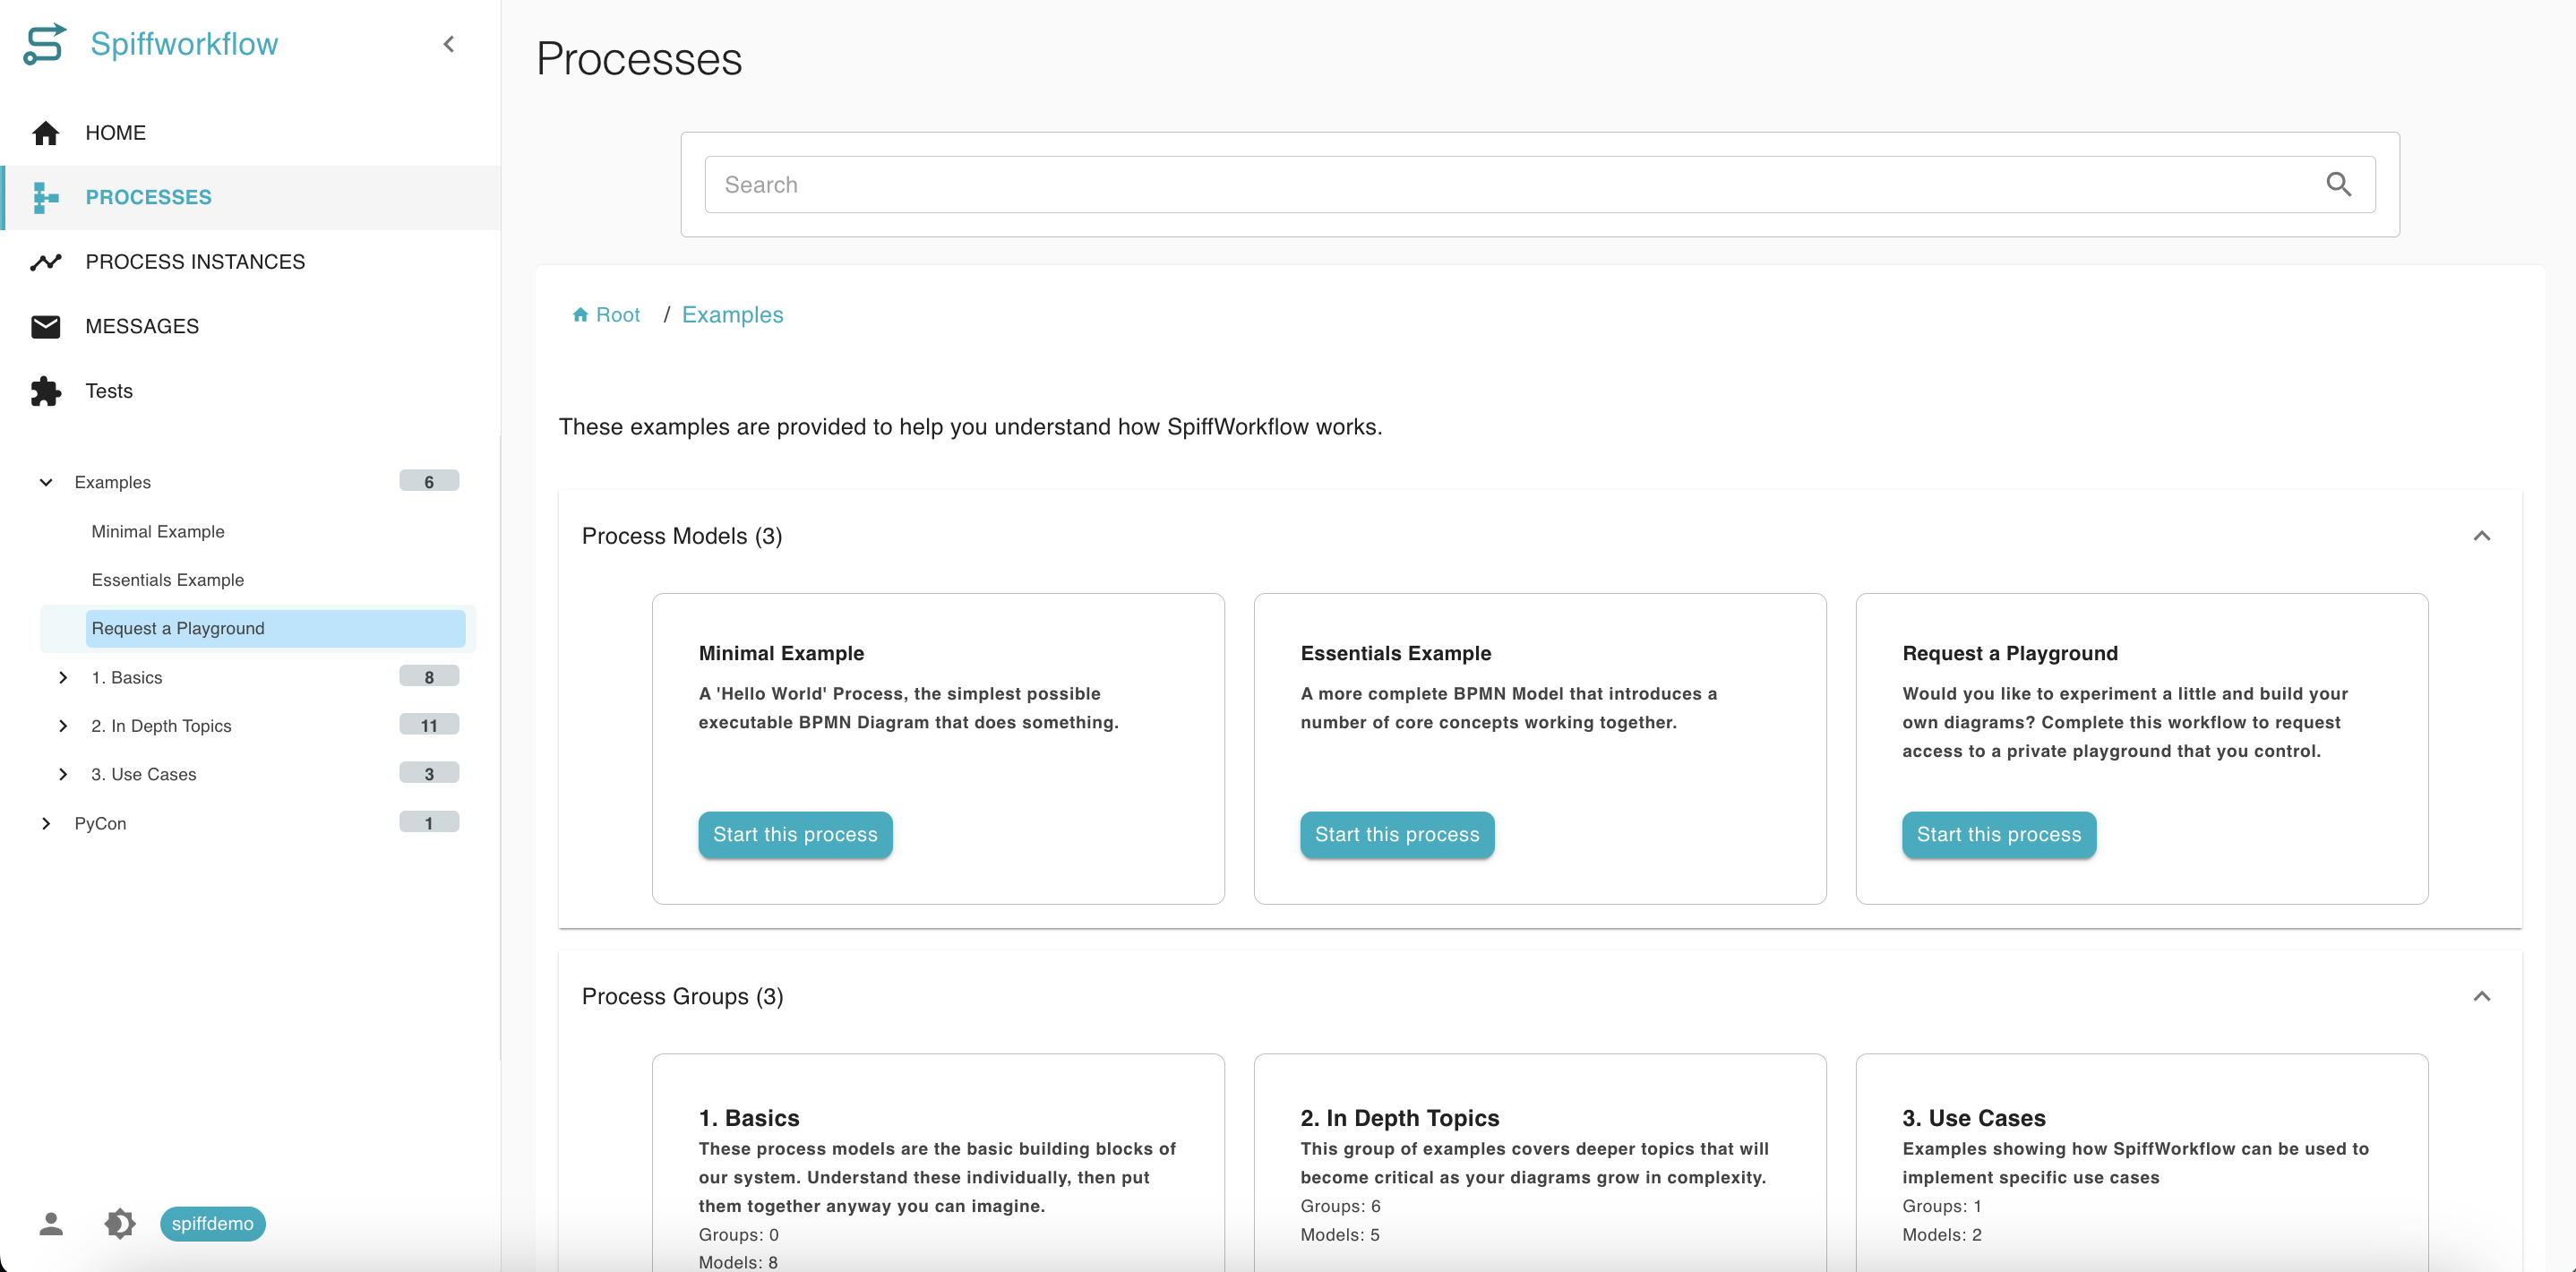Image resolution: width=2576 pixels, height=1272 pixels.
Task: Click the Home house icon
Action: pos(46,133)
